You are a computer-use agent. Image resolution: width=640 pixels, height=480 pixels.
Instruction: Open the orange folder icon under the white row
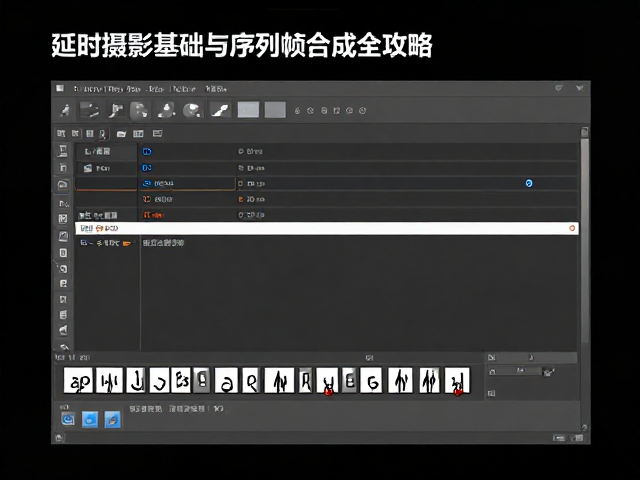click(127, 243)
